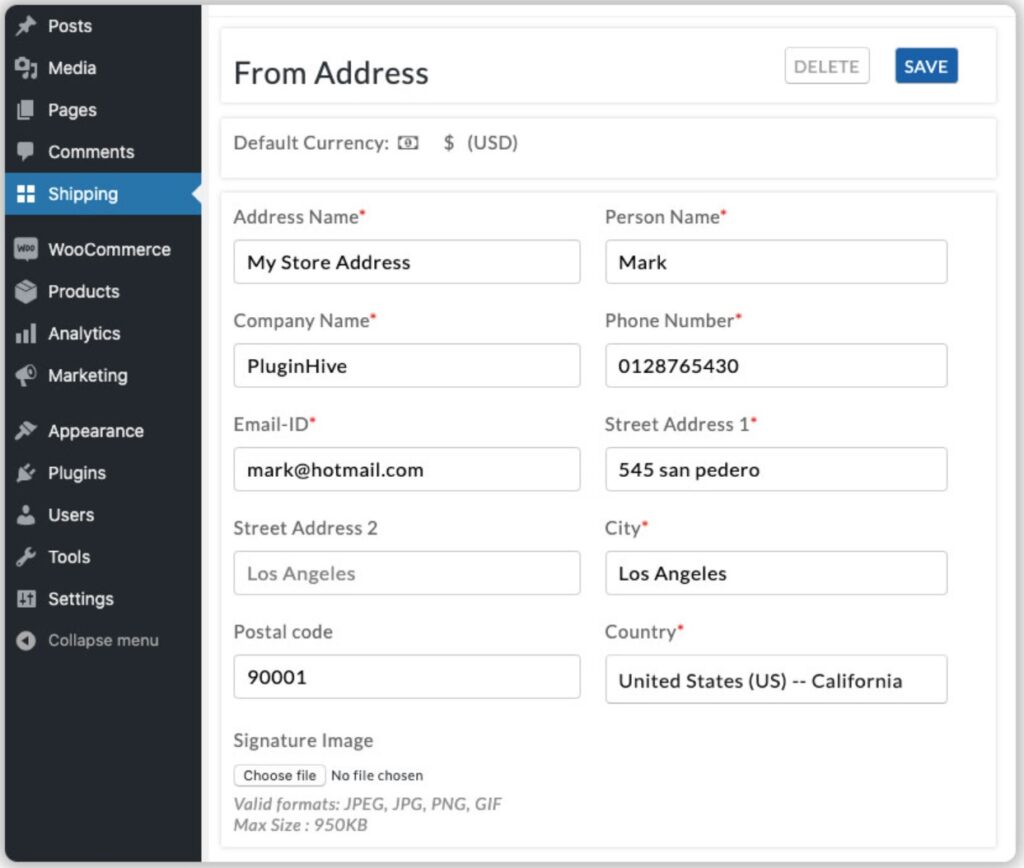The height and width of the screenshot is (868, 1024).
Task: Open the WooCommerce menu
Action: (103, 249)
